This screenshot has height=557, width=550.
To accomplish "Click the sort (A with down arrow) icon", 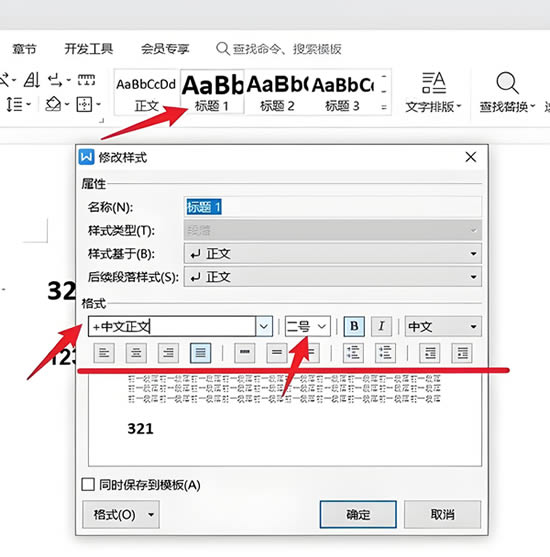I will (32, 80).
